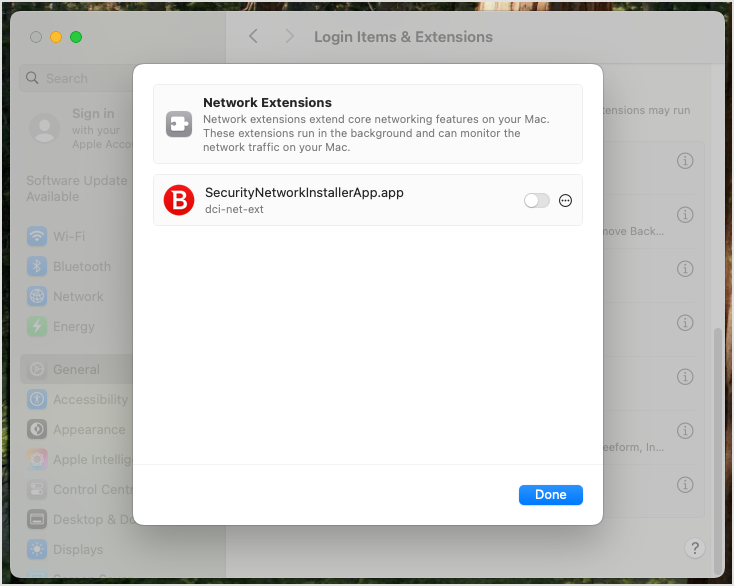Click the General gear icon
This screenshot has width=734, height=586.
[x=37, y=369]
